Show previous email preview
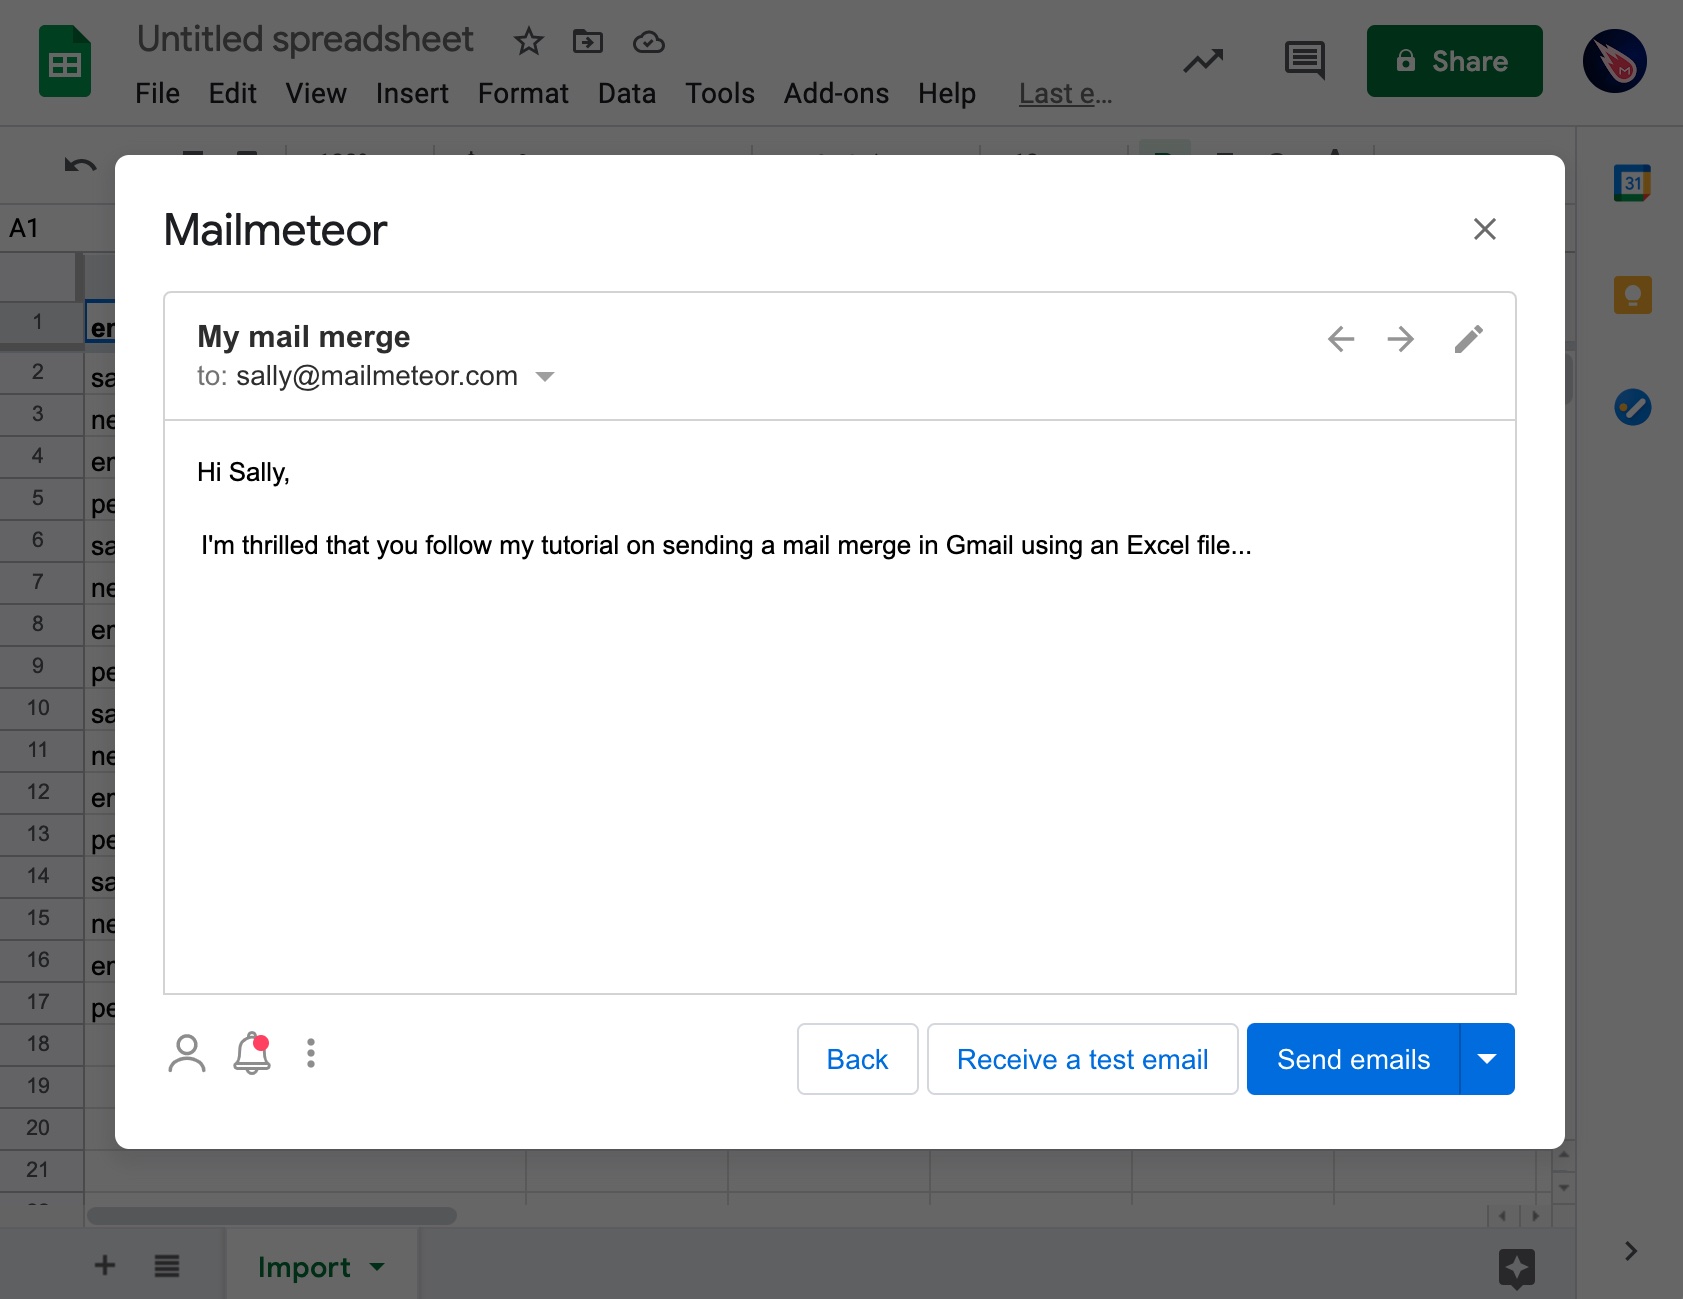1683x1299 pixels. point(1341,339)
